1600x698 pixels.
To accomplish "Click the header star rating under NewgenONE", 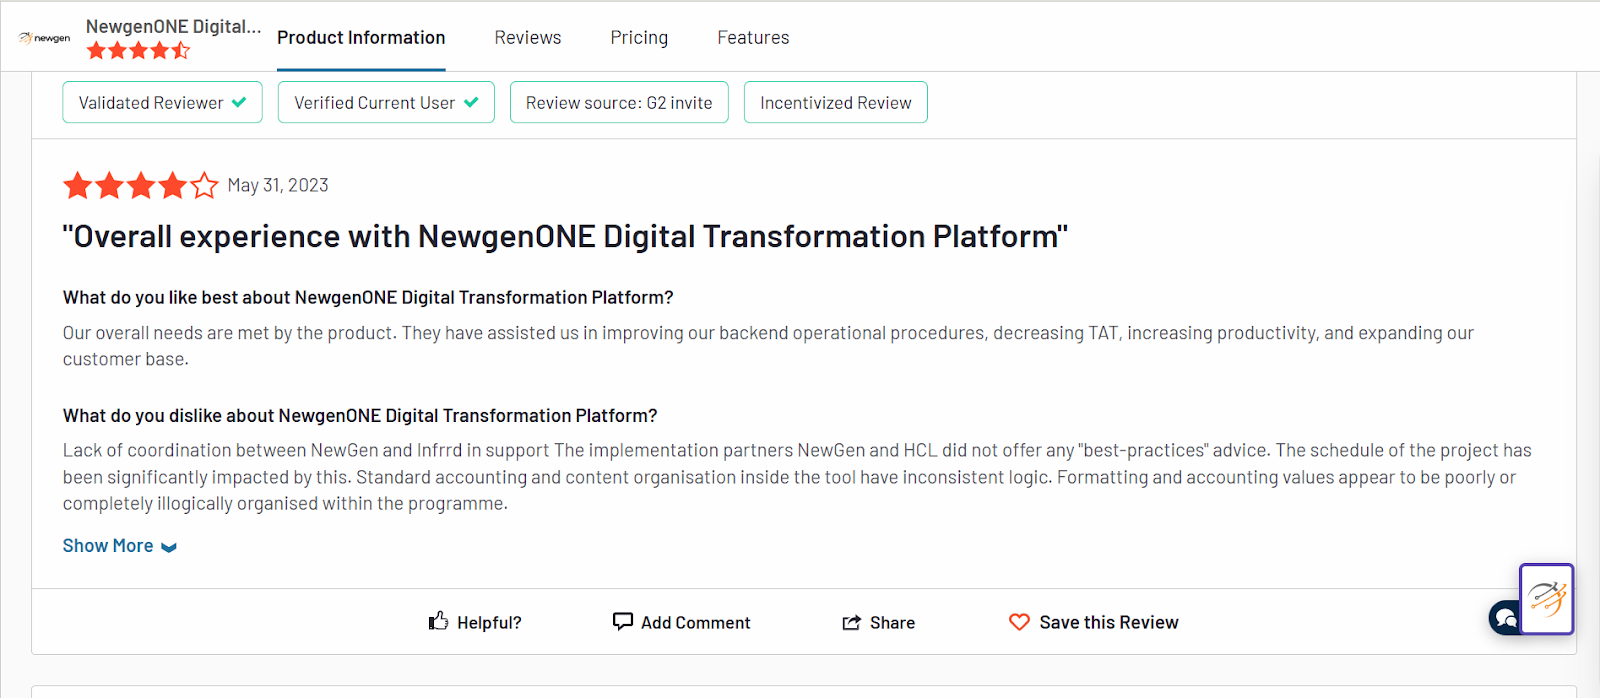I will [x=138, y=50].
